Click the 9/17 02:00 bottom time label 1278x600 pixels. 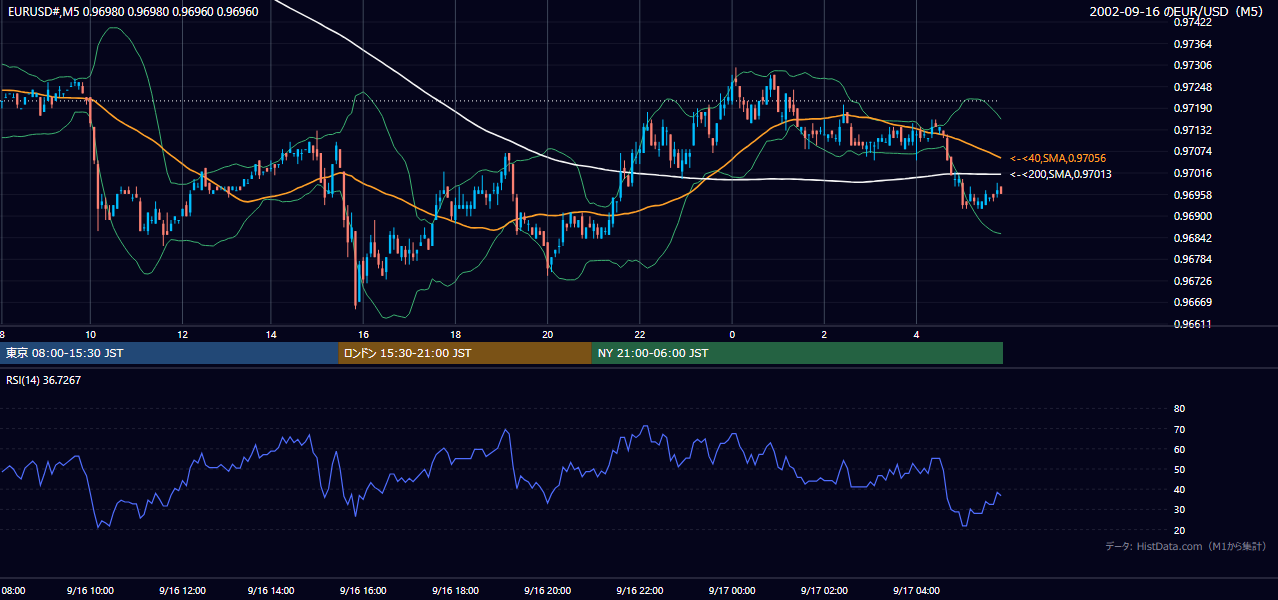[824, 591]
